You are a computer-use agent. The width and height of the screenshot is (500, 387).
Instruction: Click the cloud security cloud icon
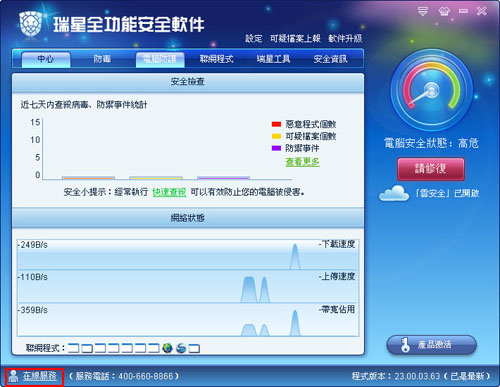pos(394,193)
